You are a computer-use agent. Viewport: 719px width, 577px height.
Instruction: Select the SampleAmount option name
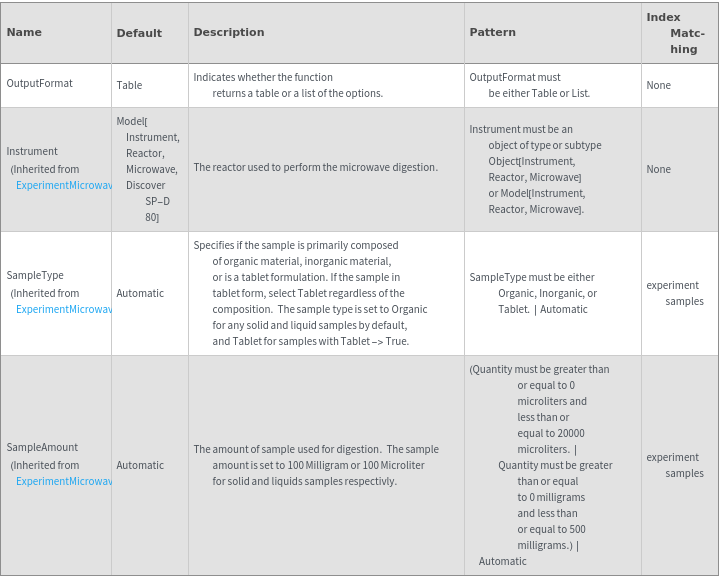(42, 447)
